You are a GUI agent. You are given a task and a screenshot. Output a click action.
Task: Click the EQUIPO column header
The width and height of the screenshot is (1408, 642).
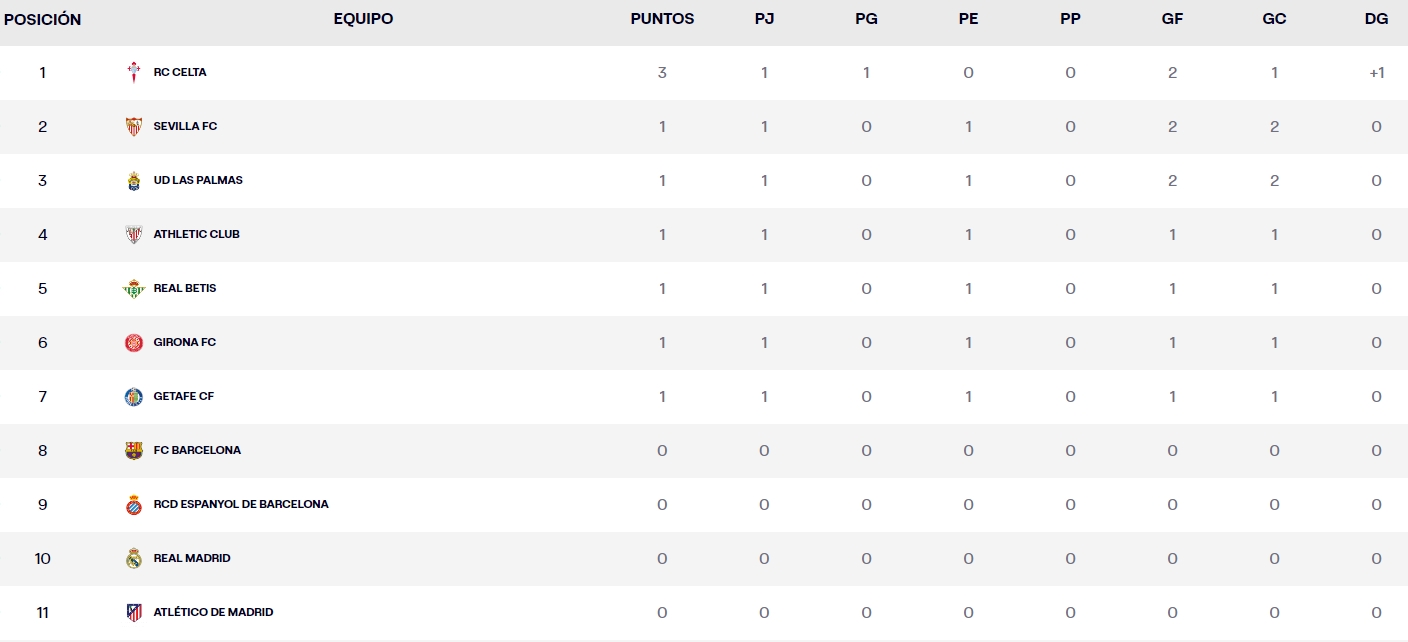pos(363,19)
